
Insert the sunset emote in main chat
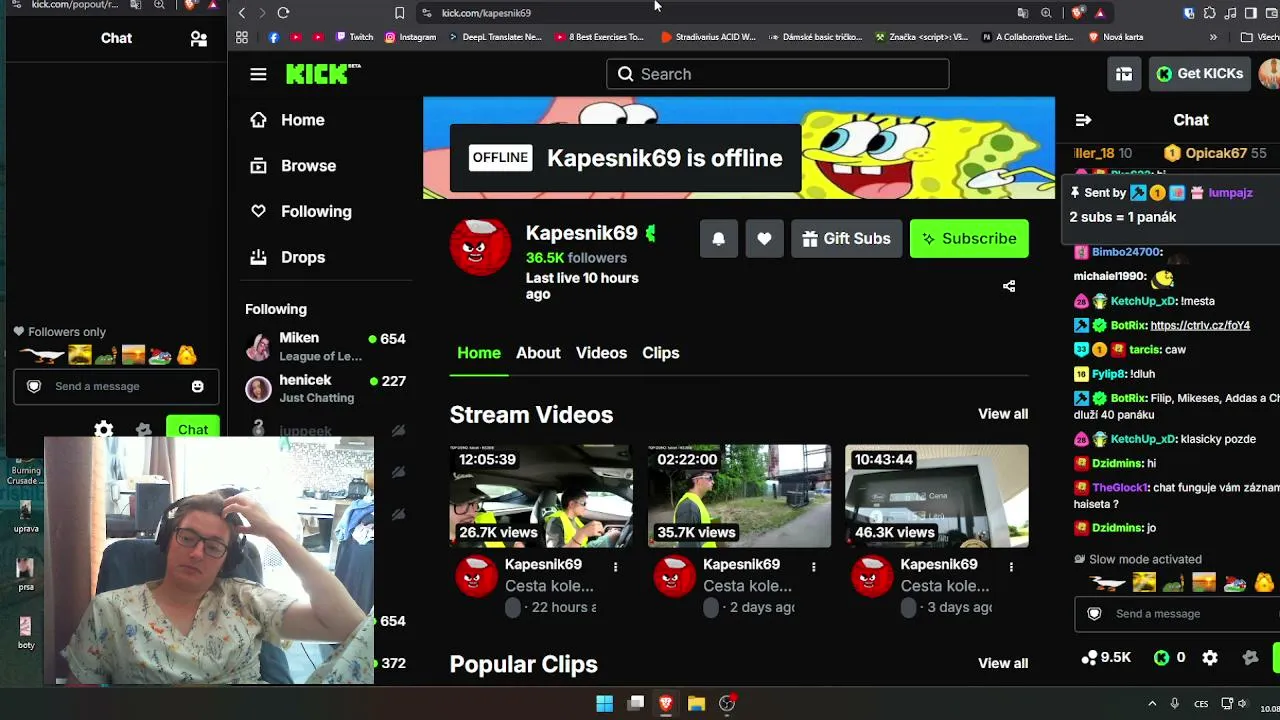(1204, 582)
